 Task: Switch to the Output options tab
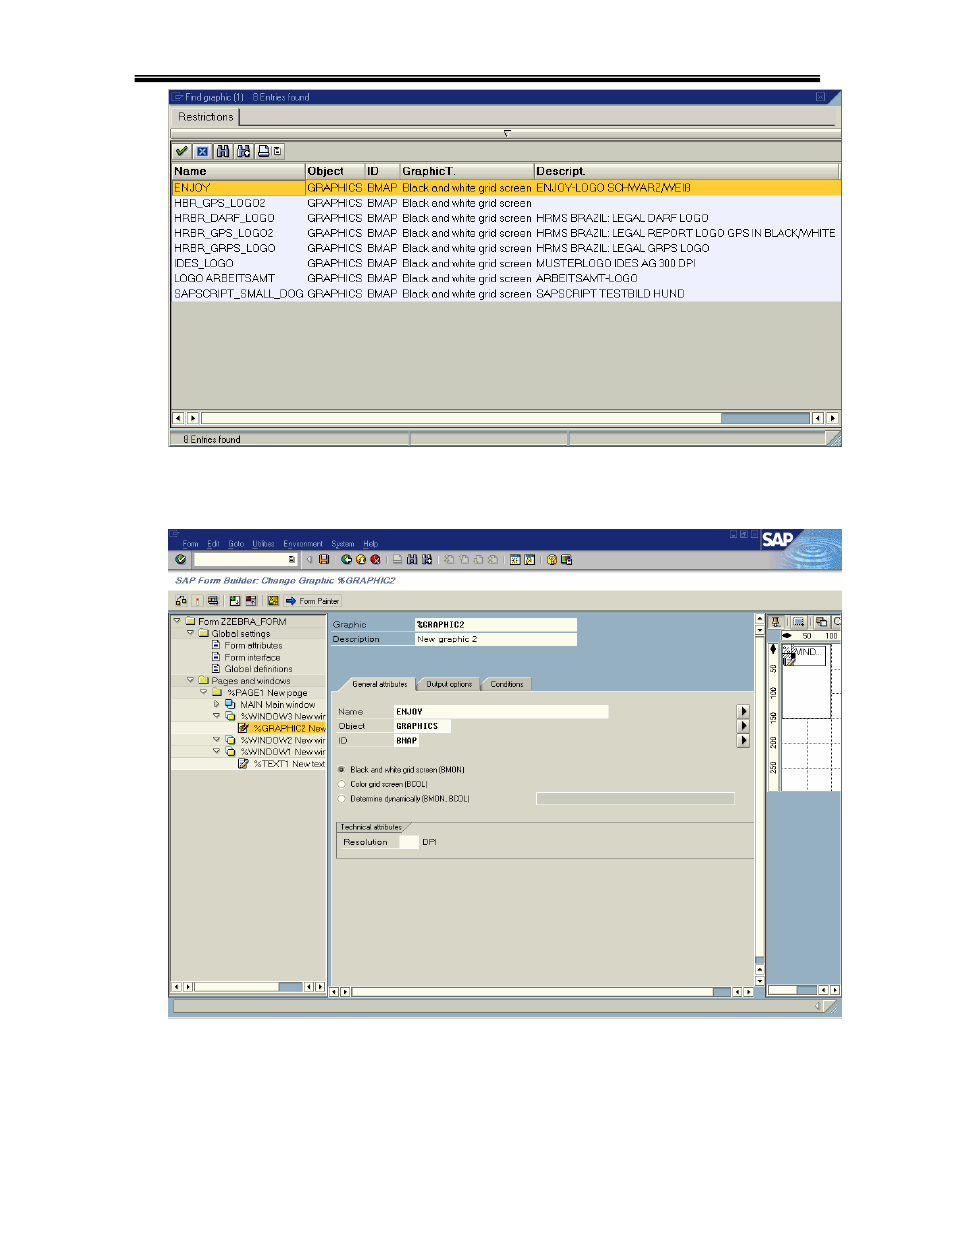click(449, 684)
